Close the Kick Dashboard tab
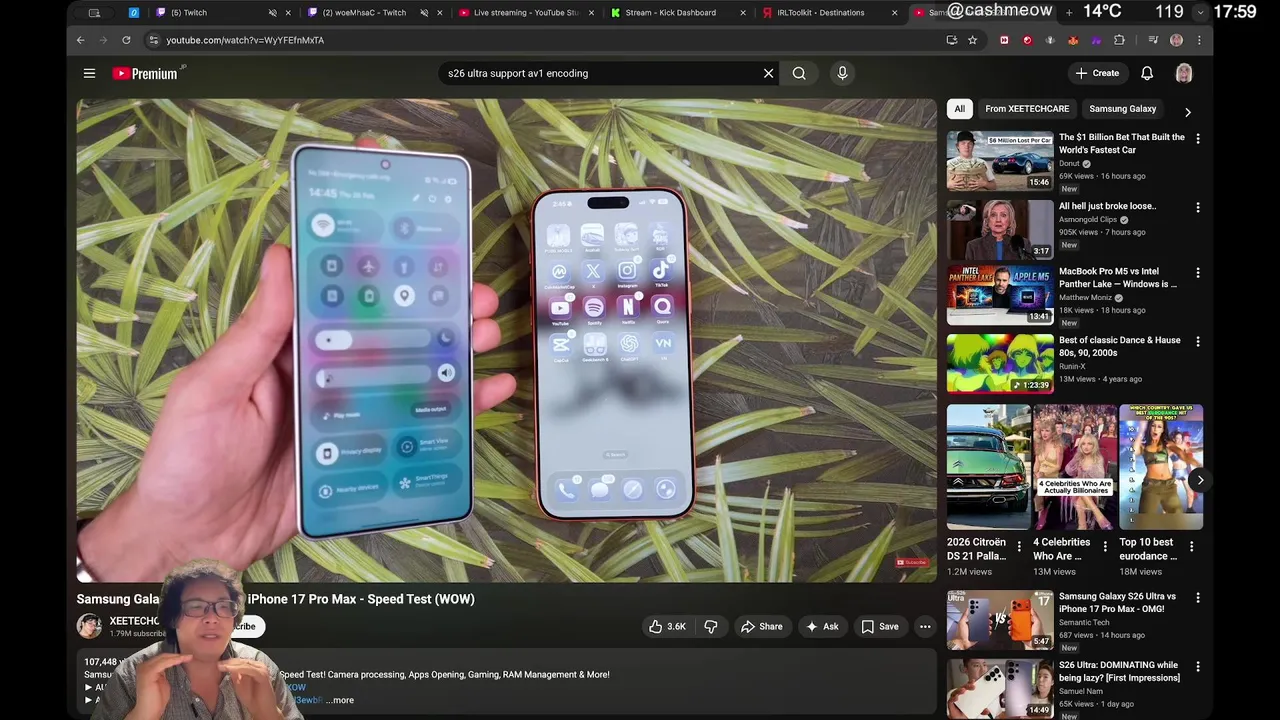Image resolution: width=1280 pixels, height=720 pixels. 742,13
